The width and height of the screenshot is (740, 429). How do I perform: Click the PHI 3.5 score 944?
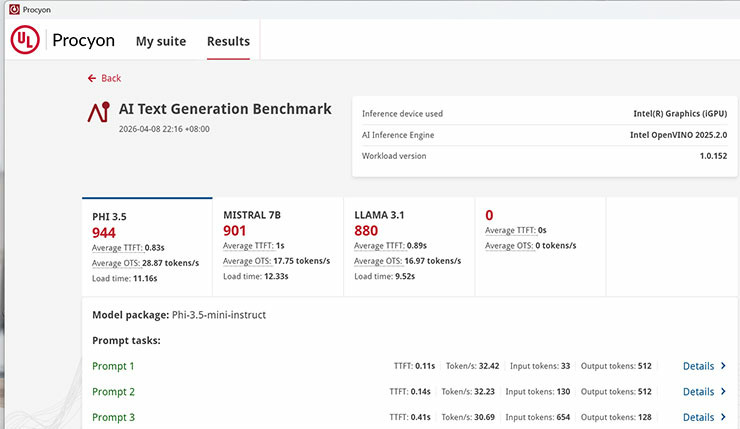(104, 233)
